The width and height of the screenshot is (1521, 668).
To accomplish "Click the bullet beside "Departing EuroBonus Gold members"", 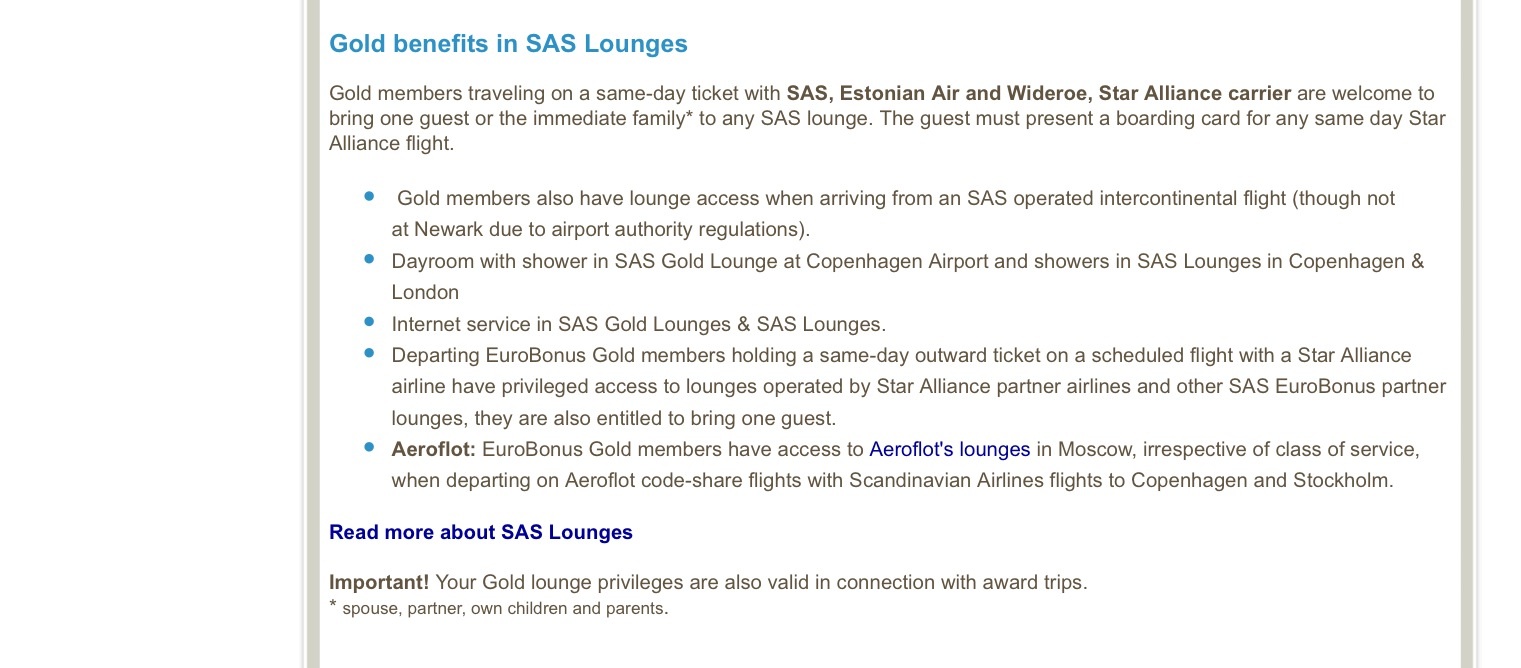I will tap(370, 353).
